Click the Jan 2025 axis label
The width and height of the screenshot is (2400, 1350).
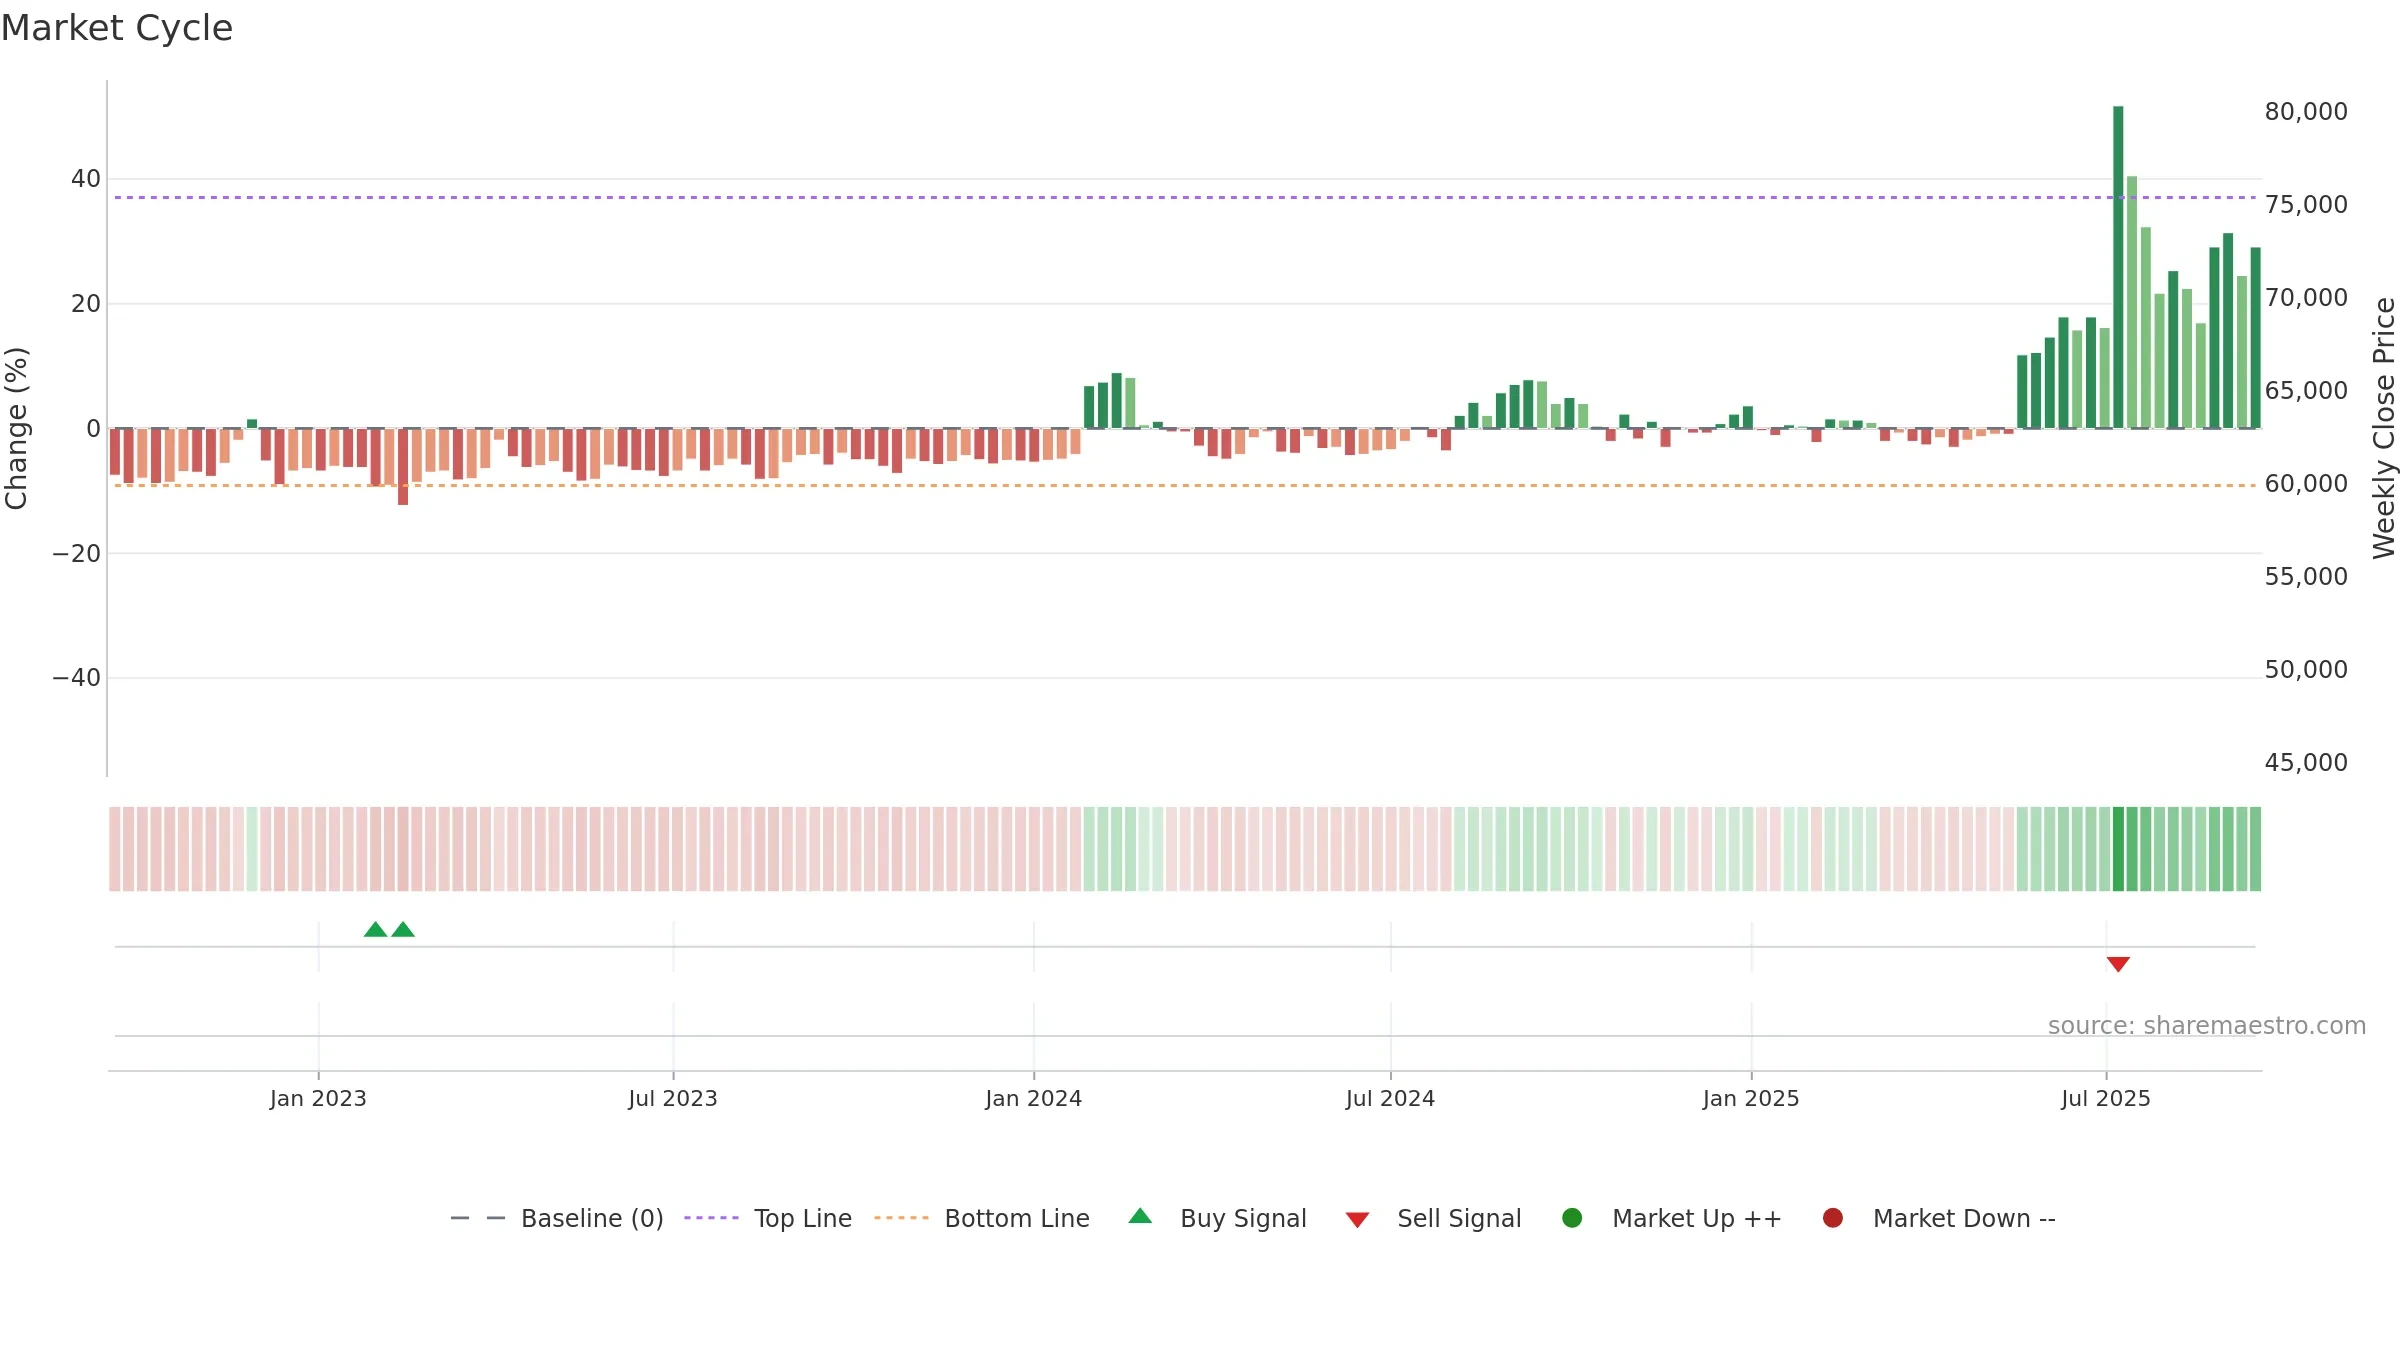[x=1751, y=1098]
